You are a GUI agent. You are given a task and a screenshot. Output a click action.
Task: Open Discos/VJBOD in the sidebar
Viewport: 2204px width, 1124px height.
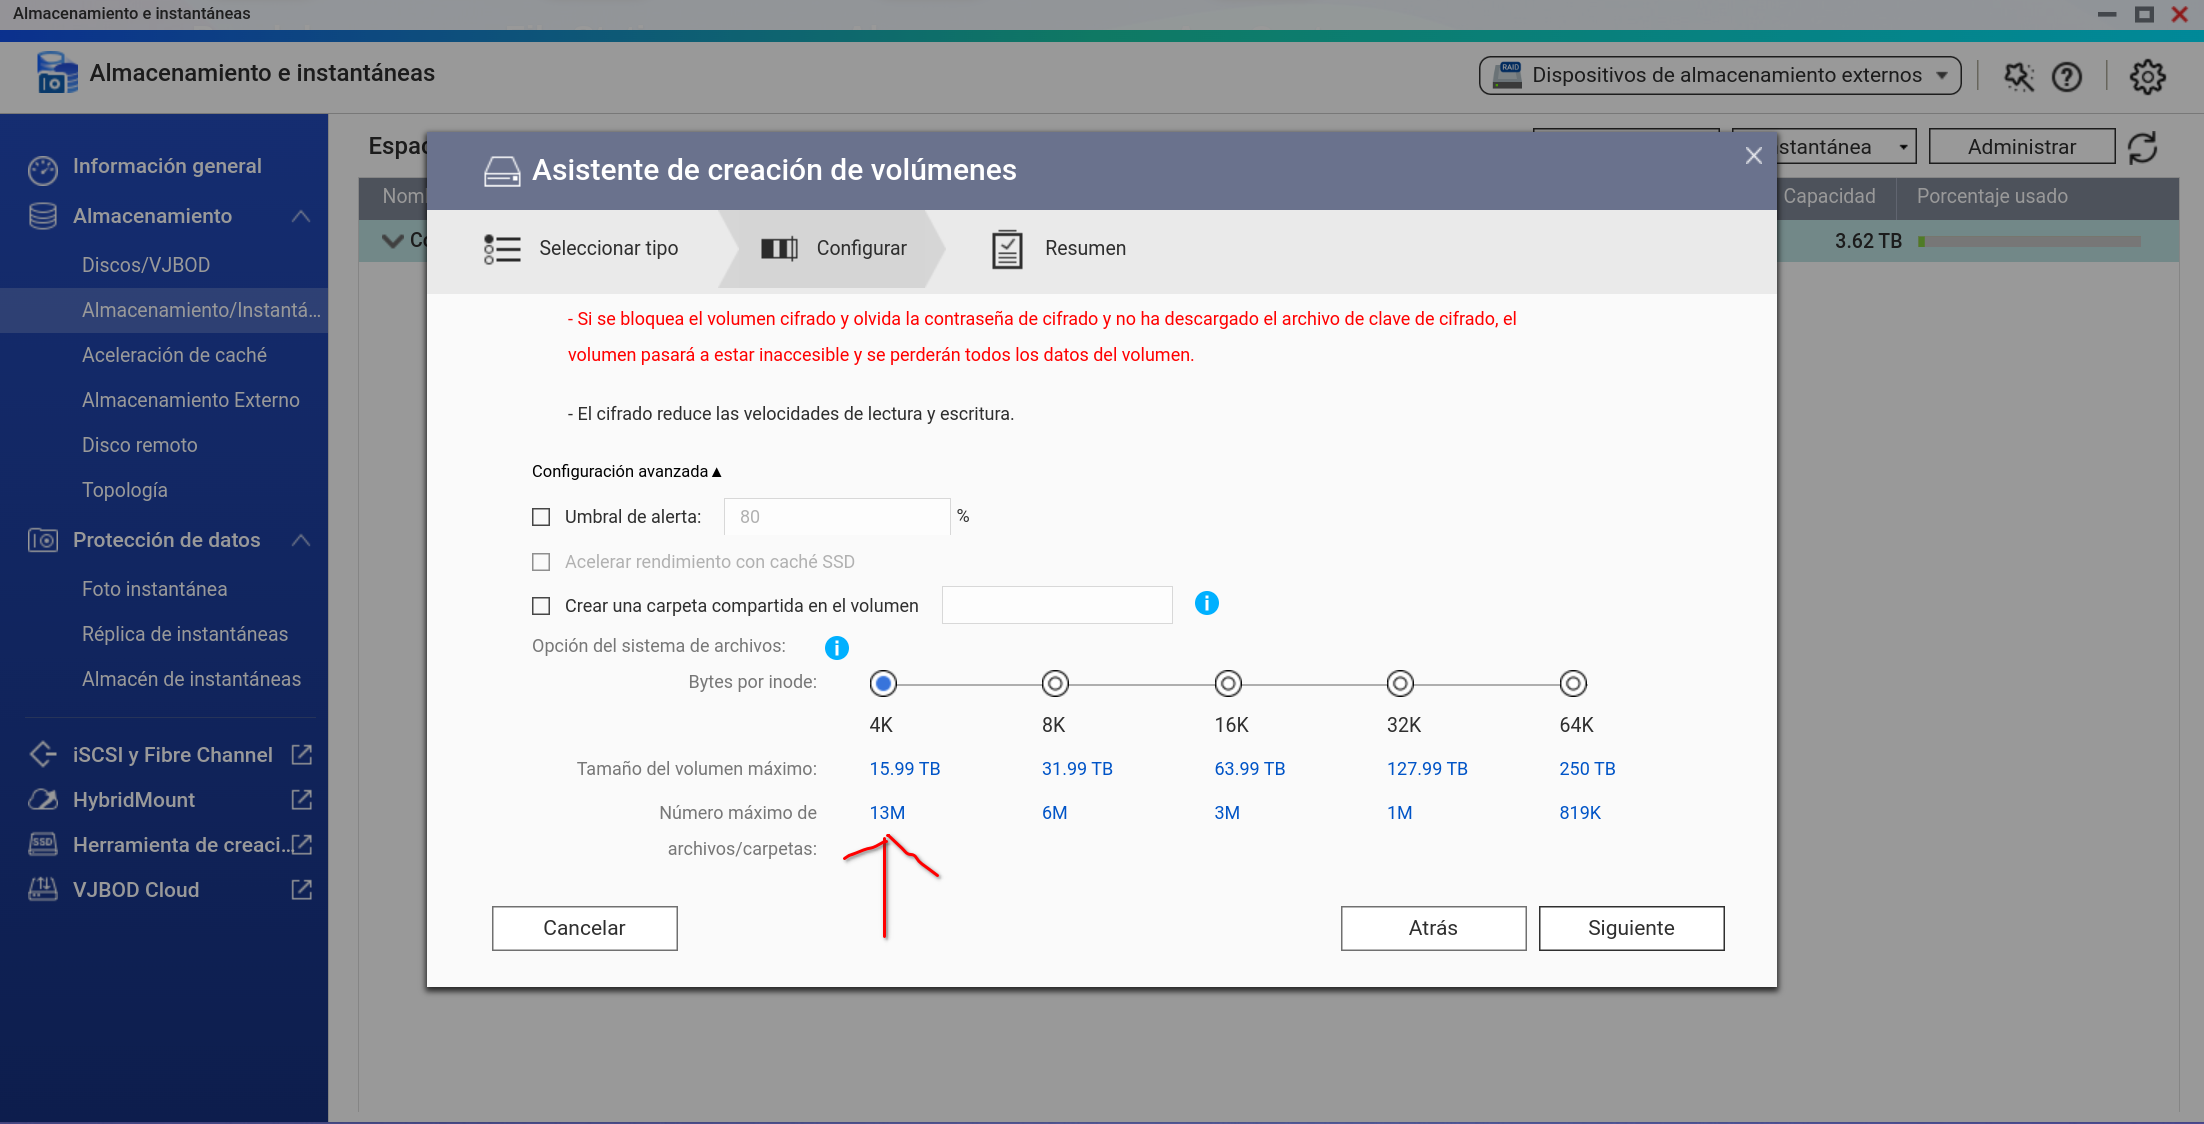pyautogui.click(x=146, y=265)
